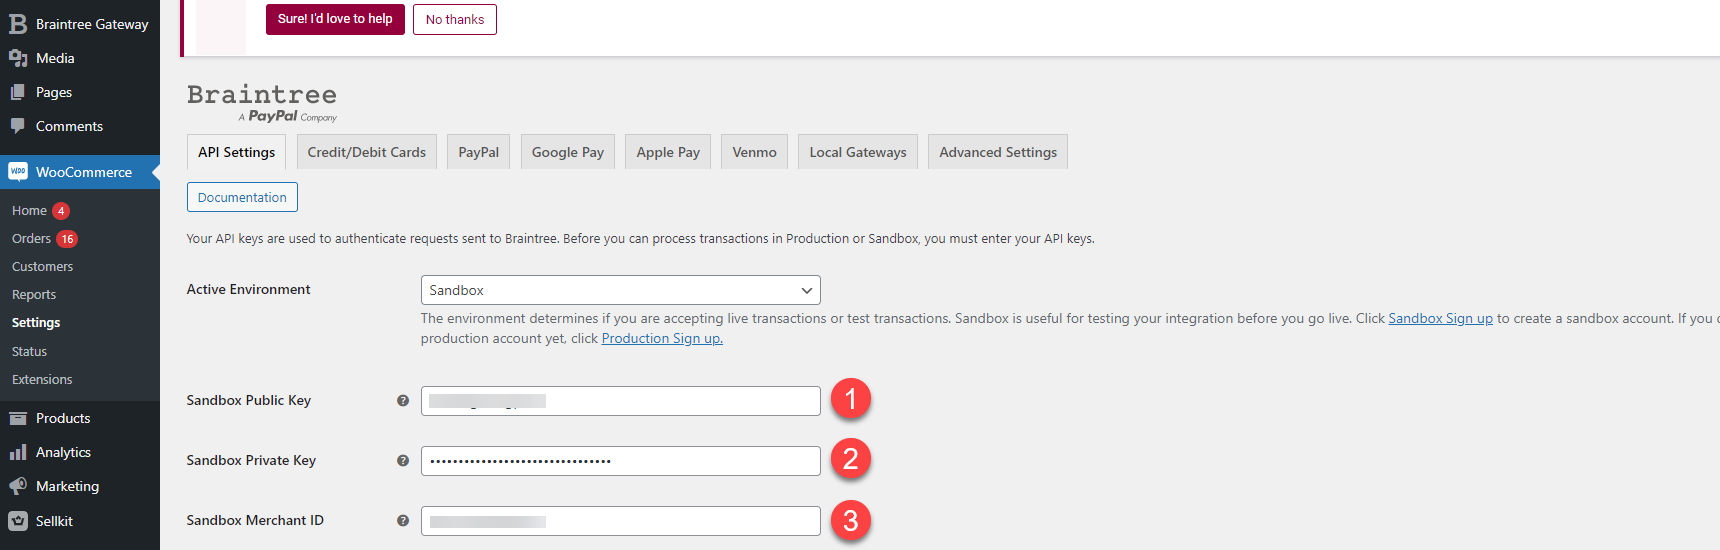Click the Products sidebar icon
The width and height of the screenshot is (1720, 550).
tap(18, 418)
